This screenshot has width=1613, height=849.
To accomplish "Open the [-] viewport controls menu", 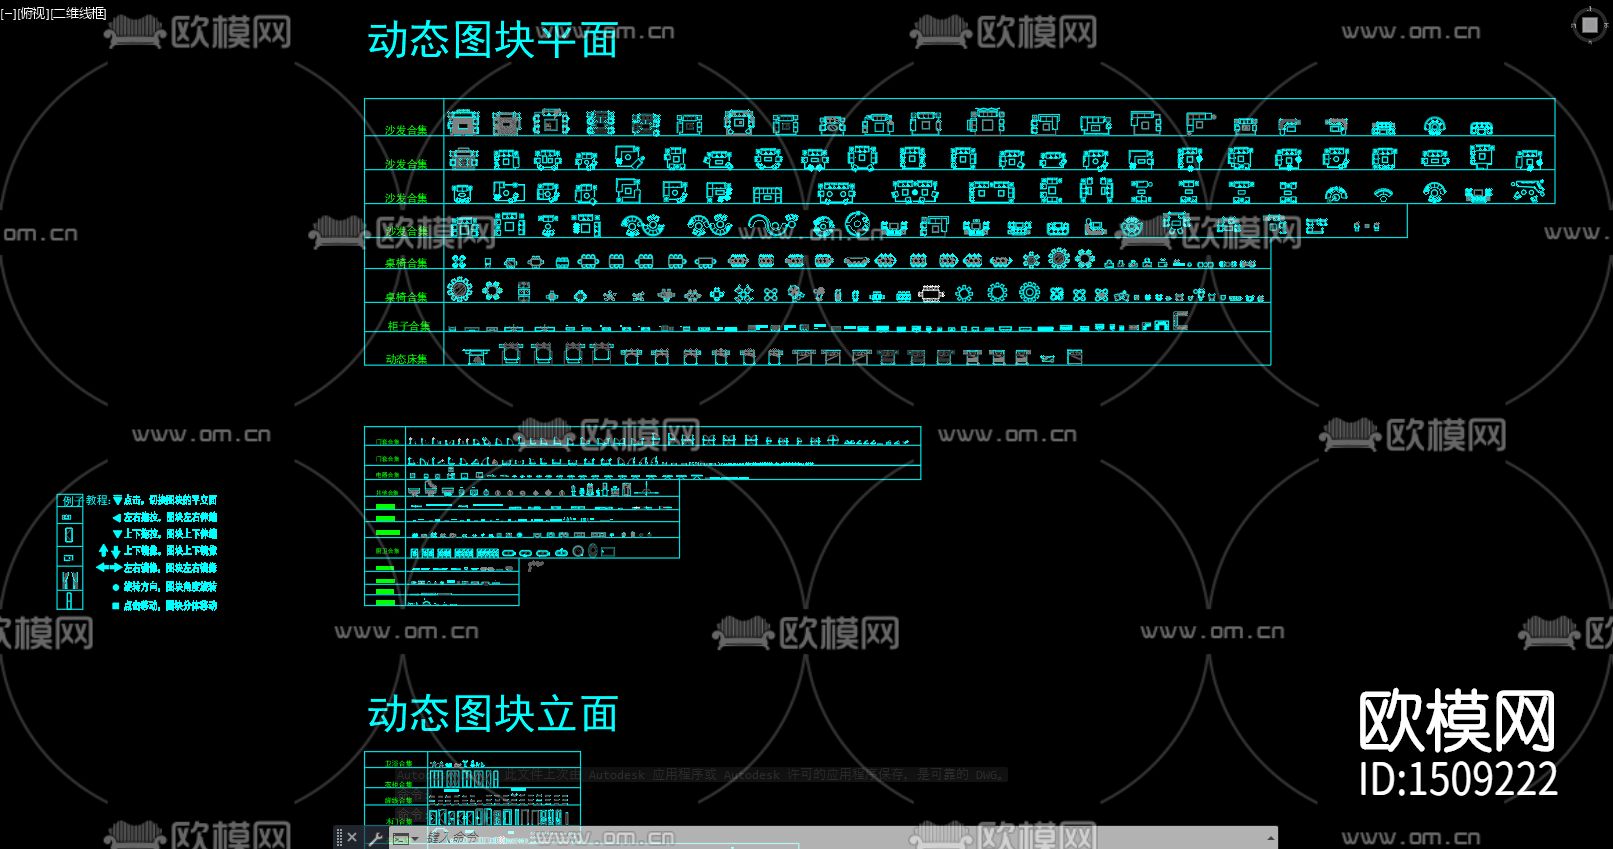I will (x=8, y=14).
